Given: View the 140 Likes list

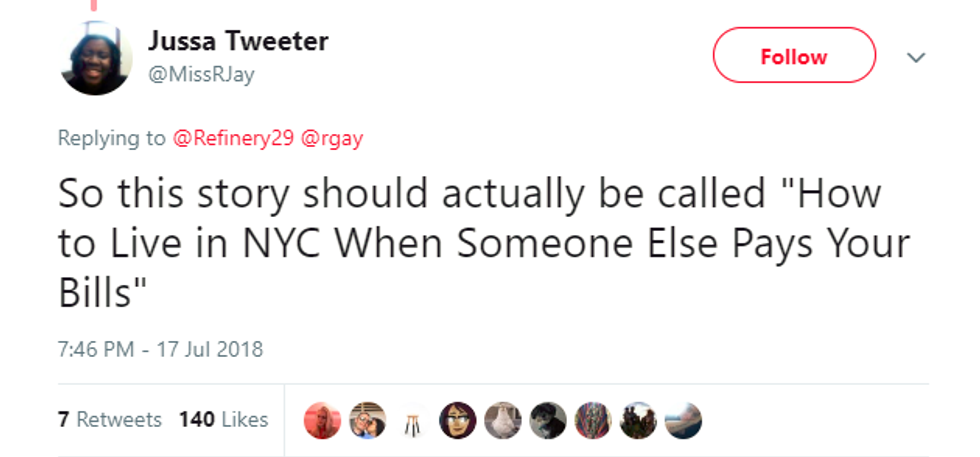Looking at the screenshot, I should tap(223, 420).
